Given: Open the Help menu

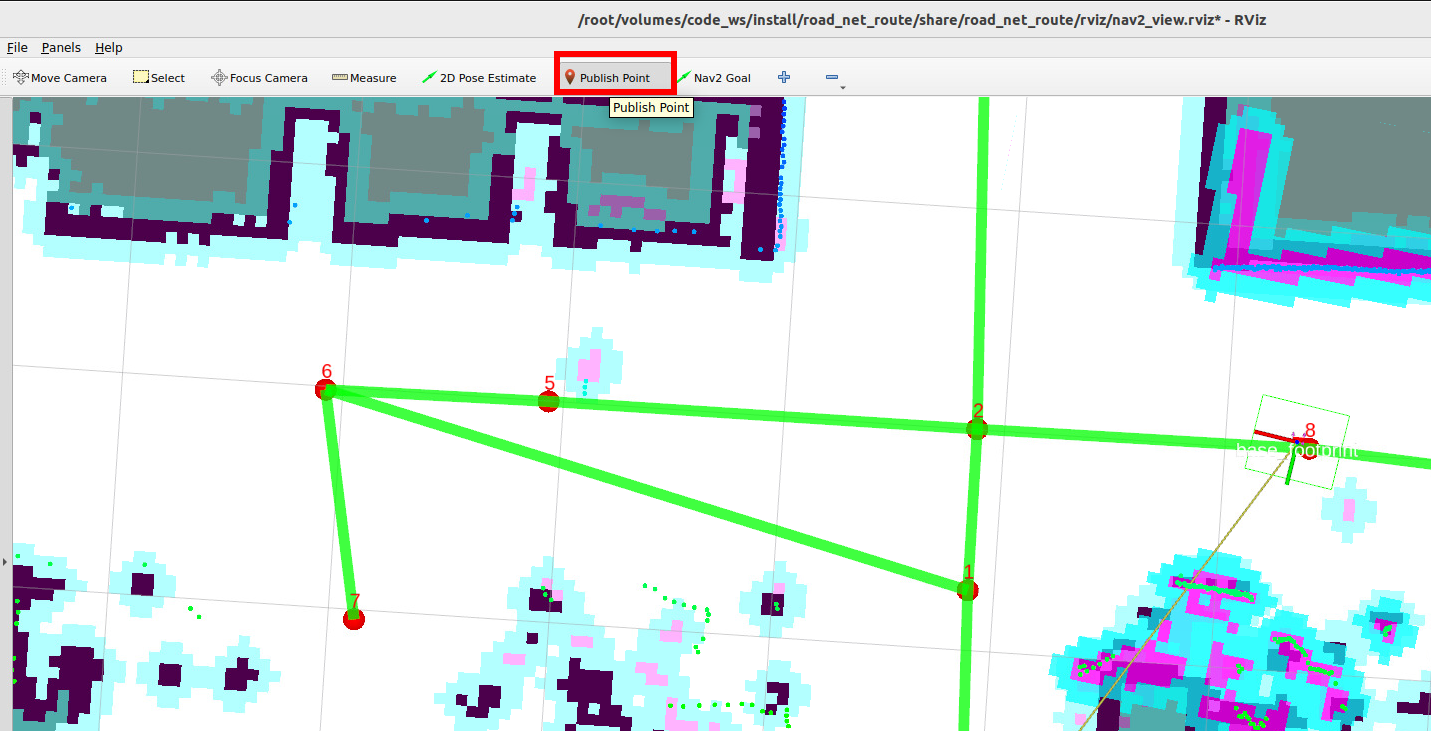Looking at the screenshot, I should [109, 48].
